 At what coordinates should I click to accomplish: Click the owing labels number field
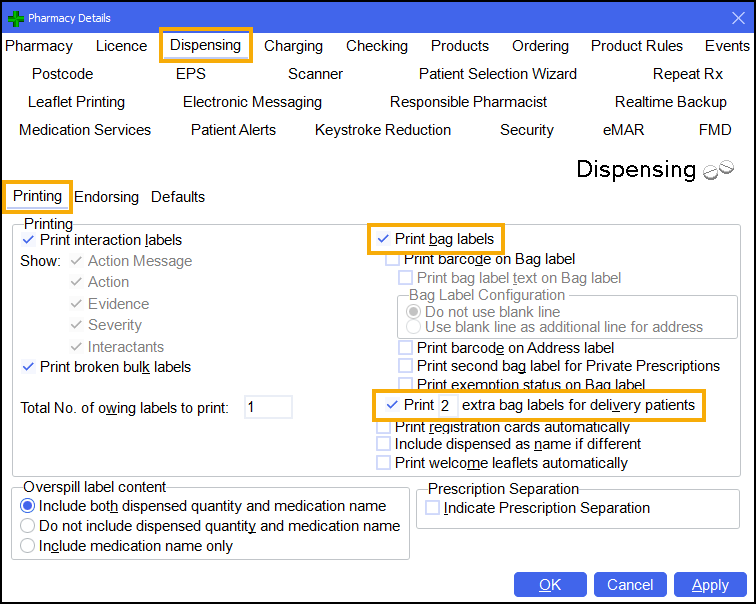[x=267, y=407]
